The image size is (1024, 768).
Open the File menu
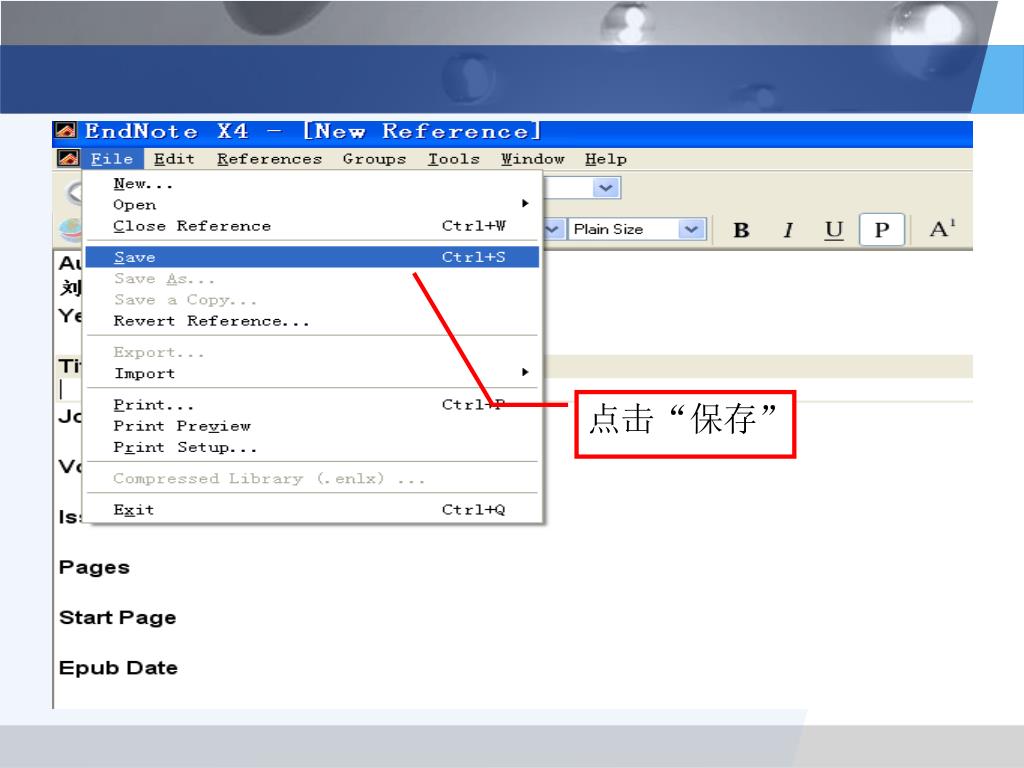(112, 159)
